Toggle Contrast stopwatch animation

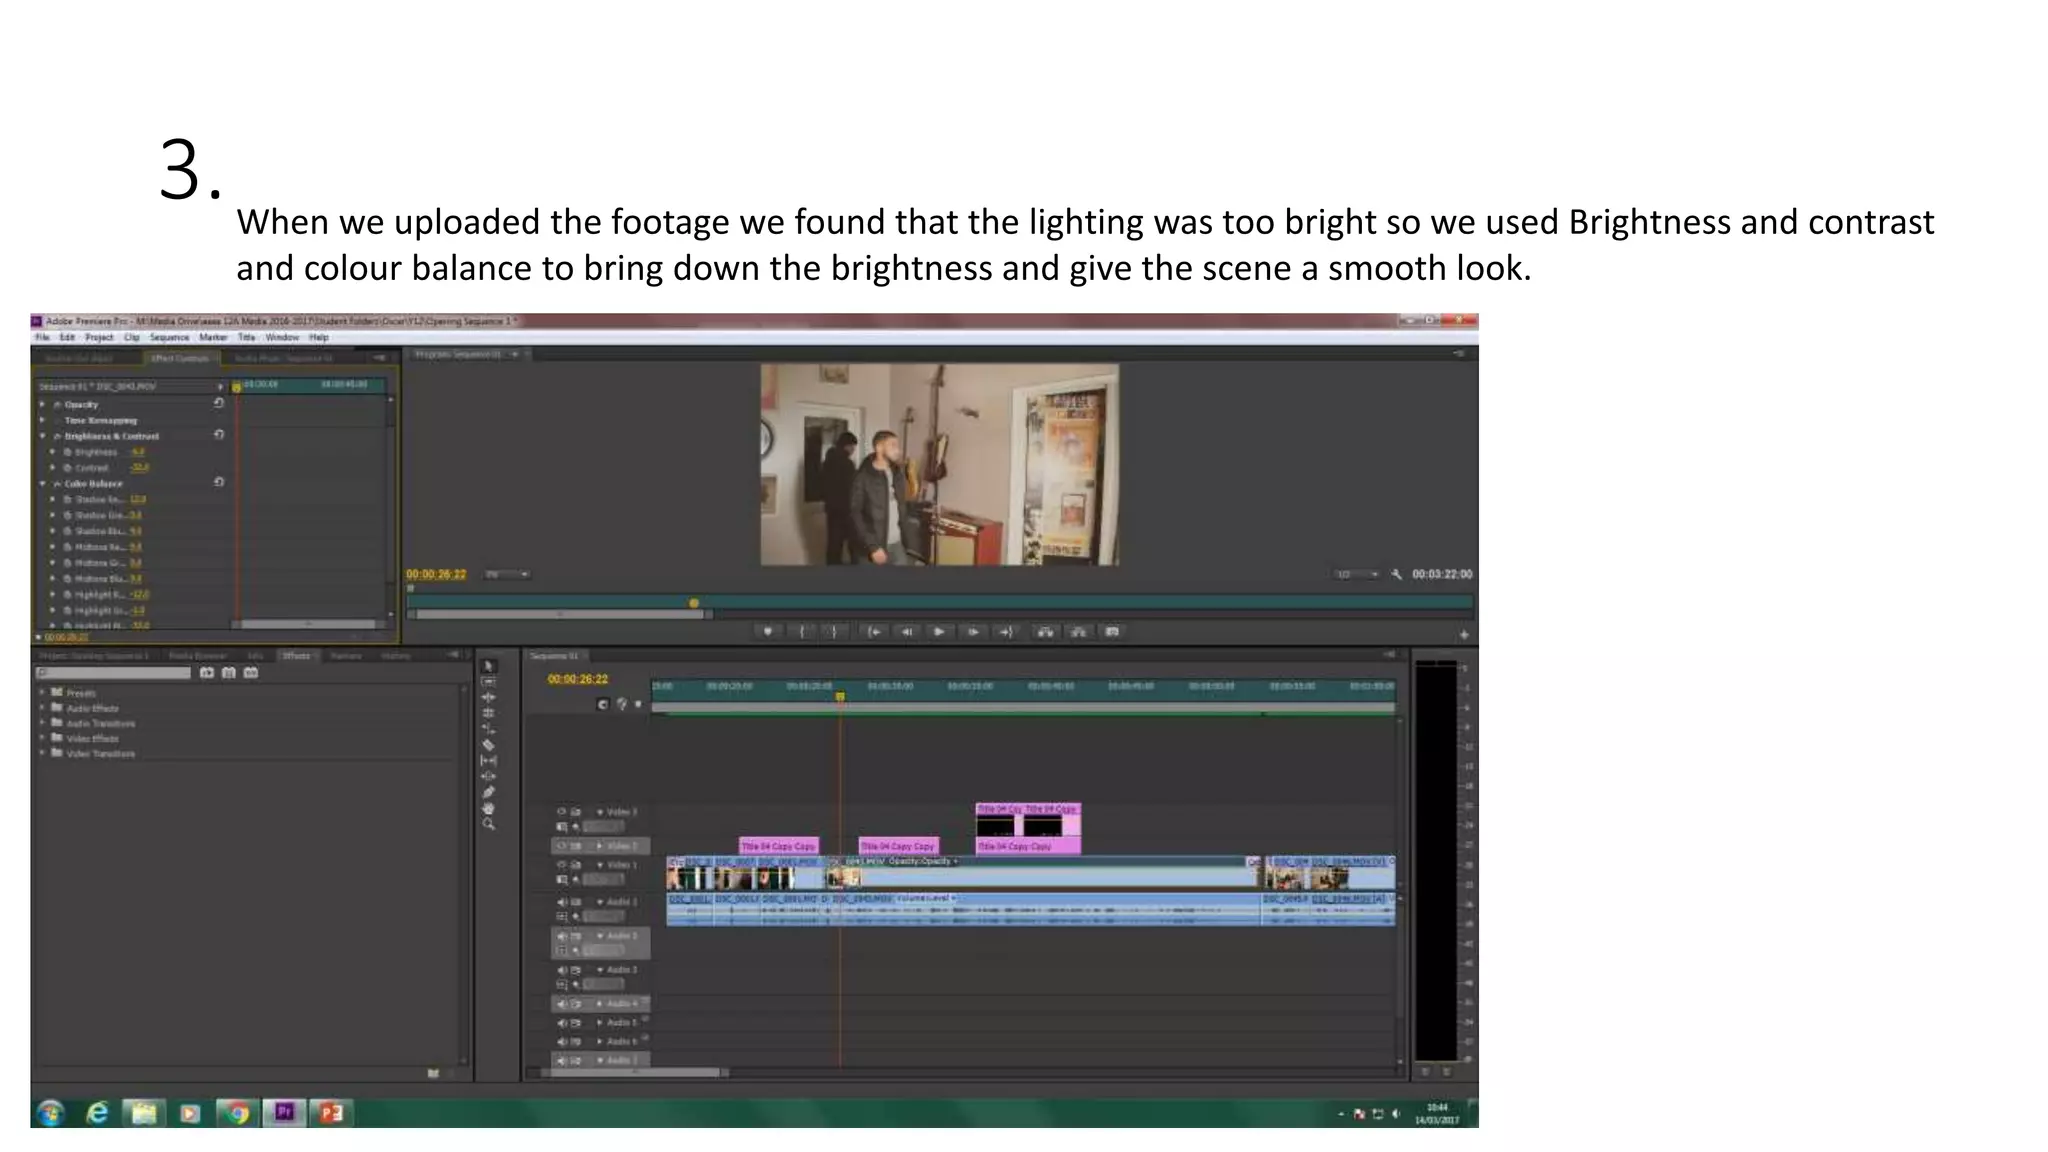68,468
